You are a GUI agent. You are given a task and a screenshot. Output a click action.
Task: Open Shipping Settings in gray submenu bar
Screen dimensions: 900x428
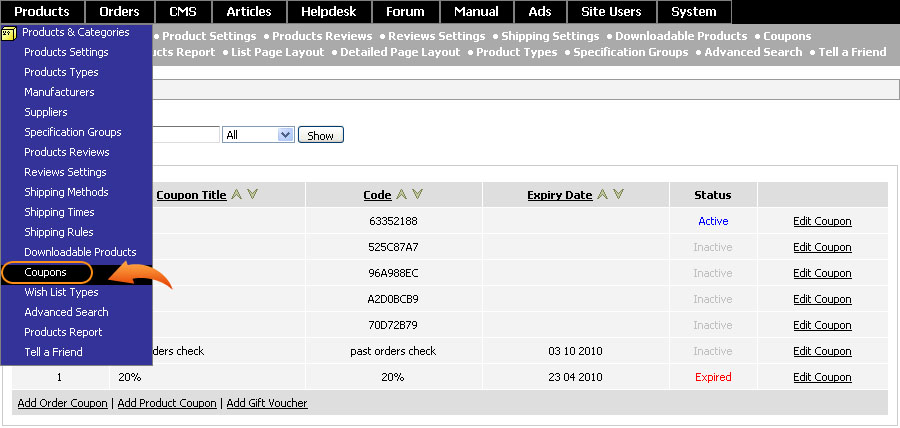(550, 36)
